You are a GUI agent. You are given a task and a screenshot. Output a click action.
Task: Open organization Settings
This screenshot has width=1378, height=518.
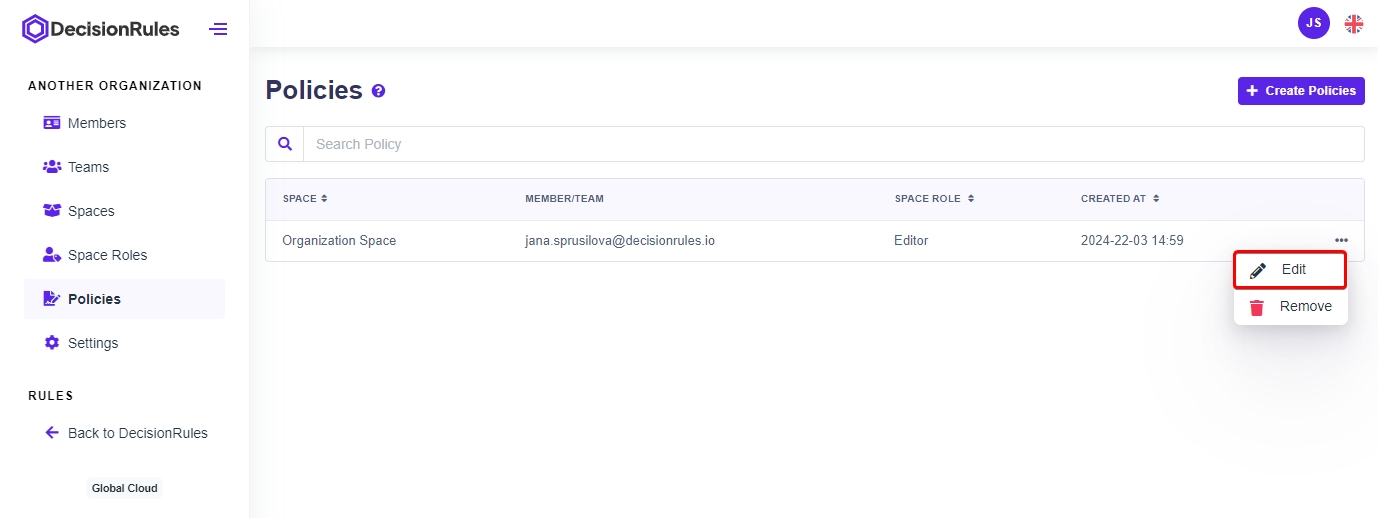[92, 343]
